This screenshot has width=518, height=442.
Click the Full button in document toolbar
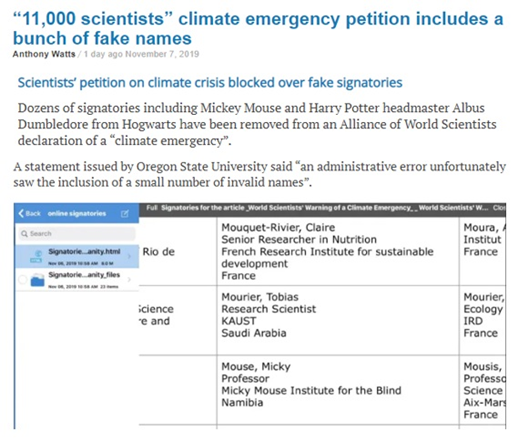[152, 208]
